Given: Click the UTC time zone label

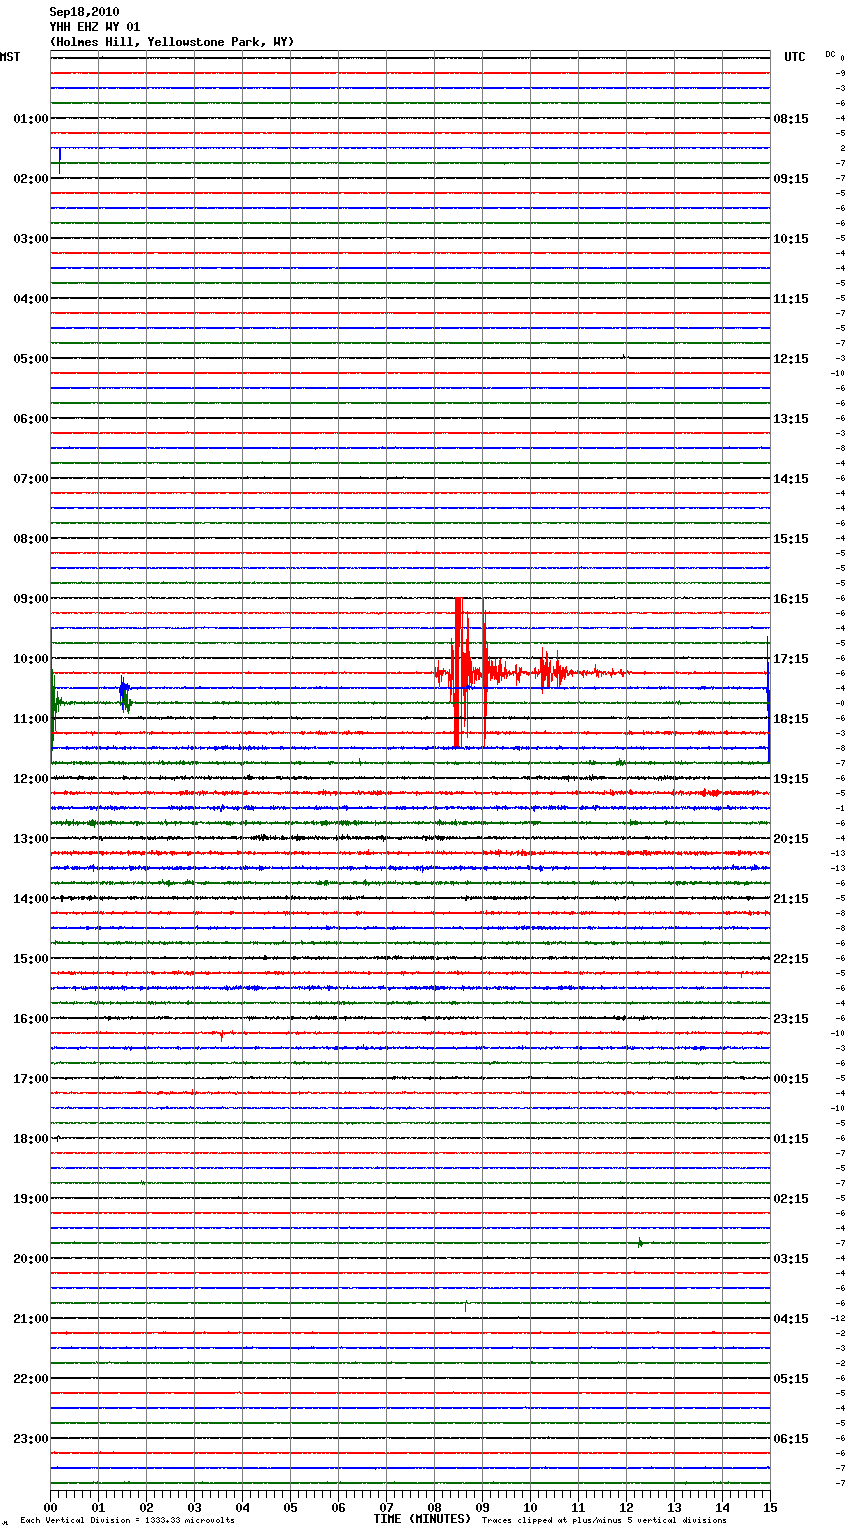Looking at the screenshot, I should click(x=794, y=57).
